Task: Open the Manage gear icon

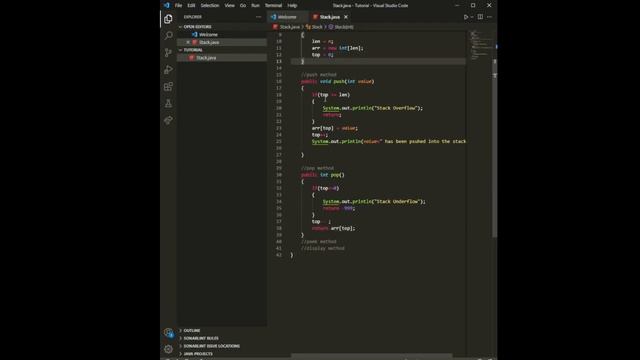Action: click(168, 349)
